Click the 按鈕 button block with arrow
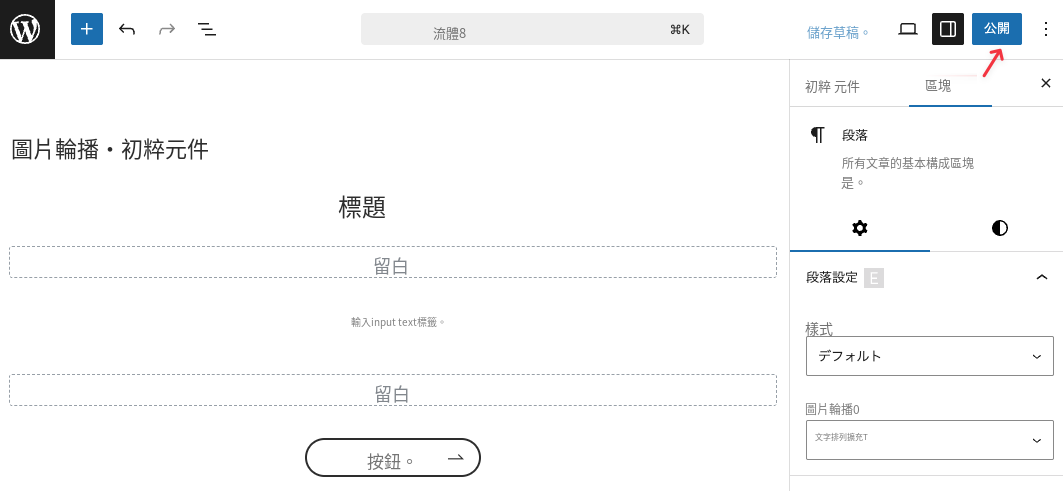This screenshot has height=491, width=1063. pyautogui.click(x=393, y=458)
